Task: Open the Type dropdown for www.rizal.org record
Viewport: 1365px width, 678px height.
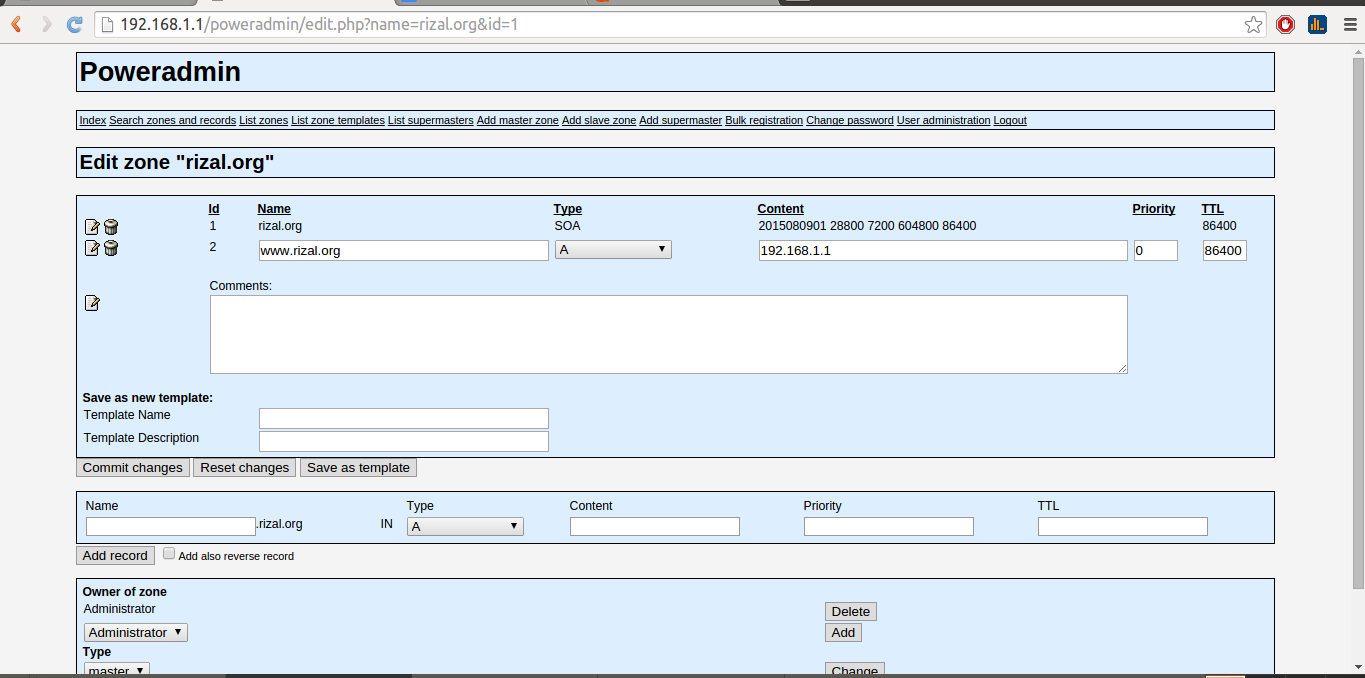Action: point(613,250)
